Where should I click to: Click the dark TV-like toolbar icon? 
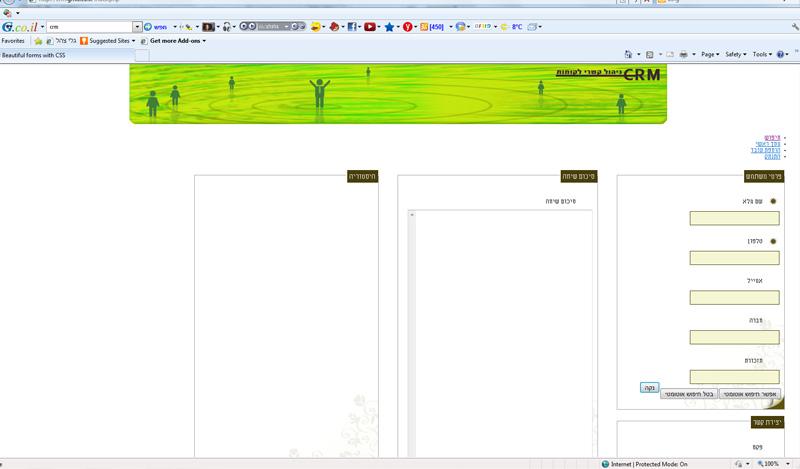tap(208, 27)
